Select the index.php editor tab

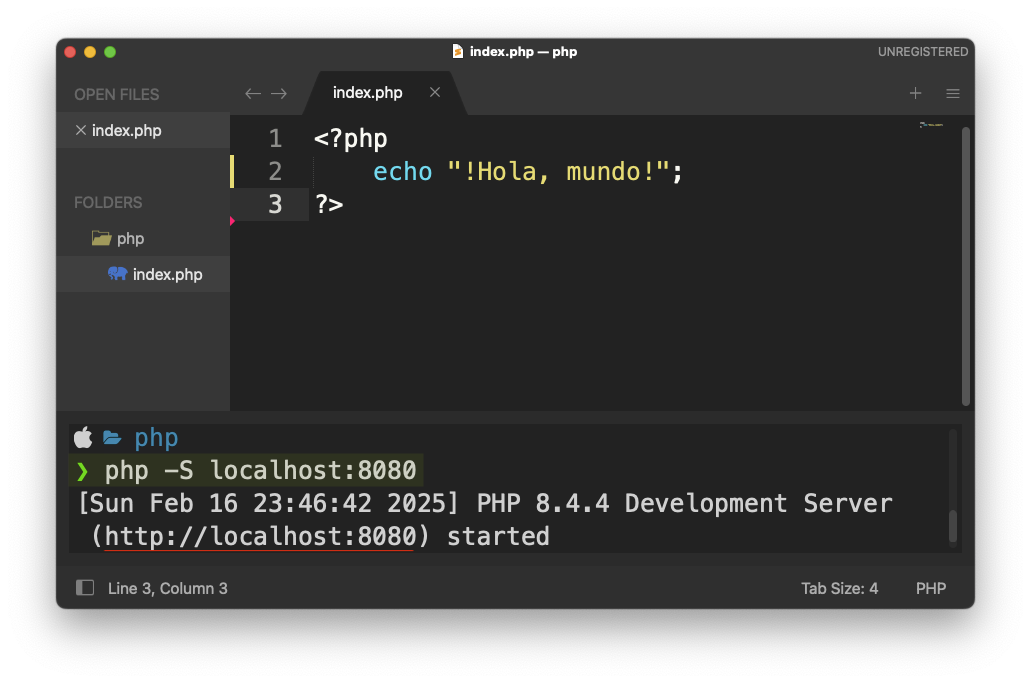point(368,93)
